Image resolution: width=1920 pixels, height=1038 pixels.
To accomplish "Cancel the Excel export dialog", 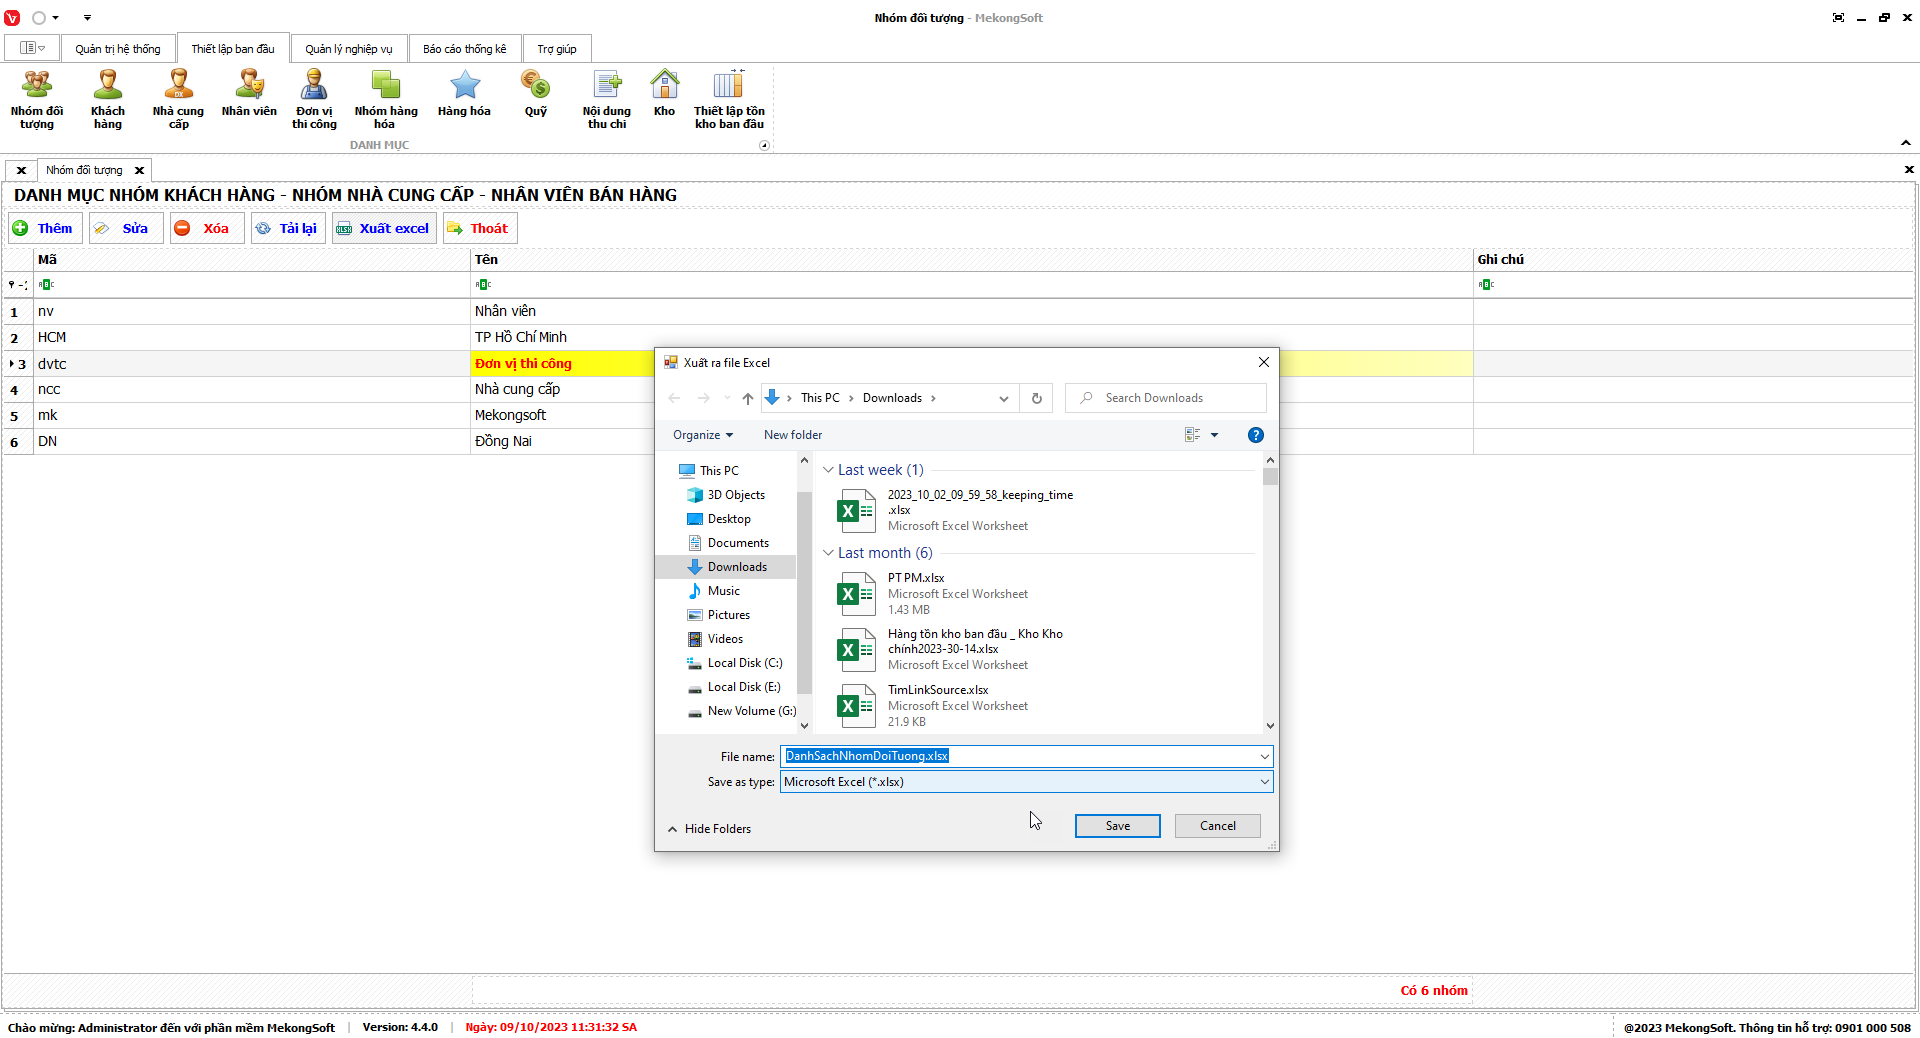I will [x=1218, y=826].
